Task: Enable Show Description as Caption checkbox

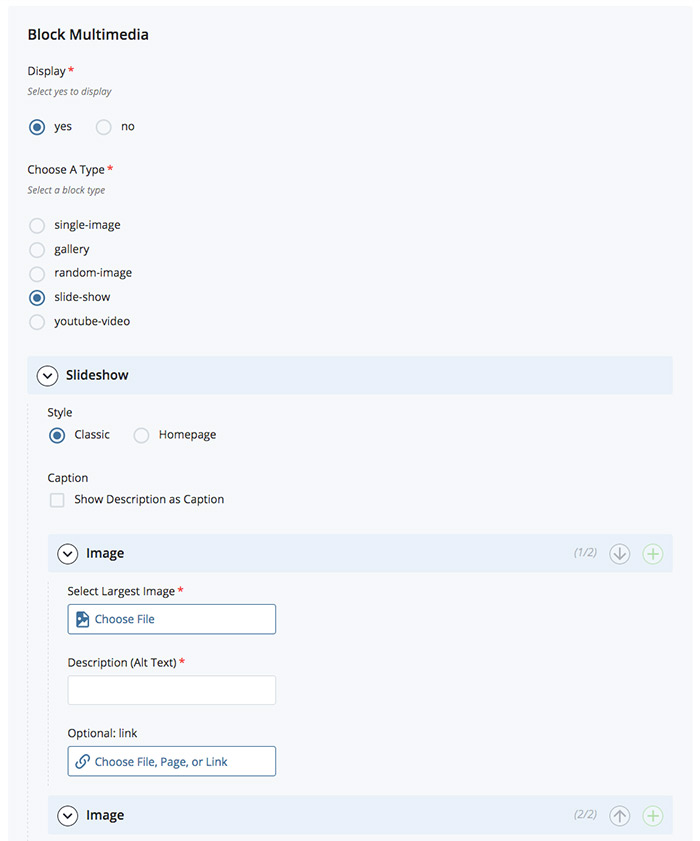Action: 57,500
